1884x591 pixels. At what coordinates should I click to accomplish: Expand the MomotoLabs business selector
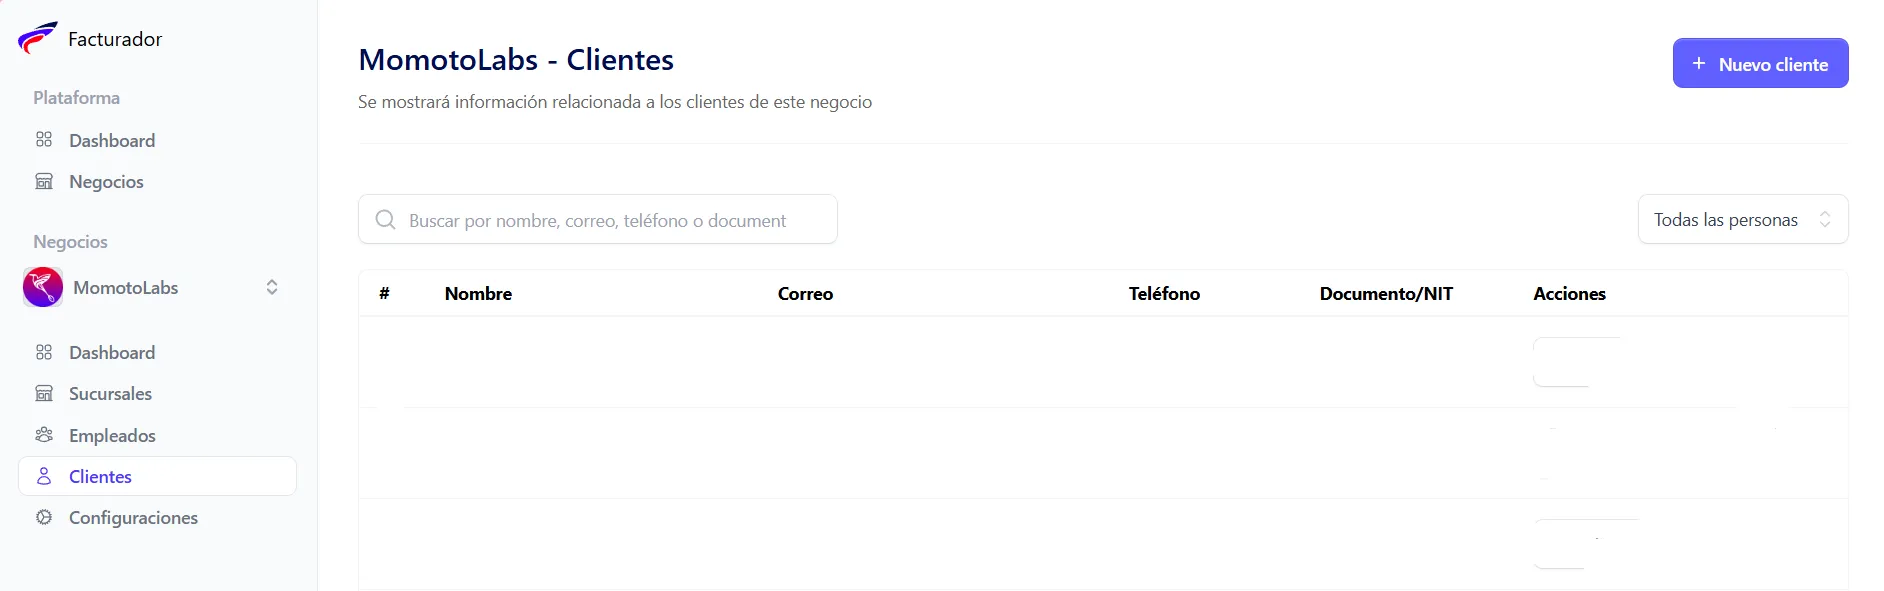(157, 287)
